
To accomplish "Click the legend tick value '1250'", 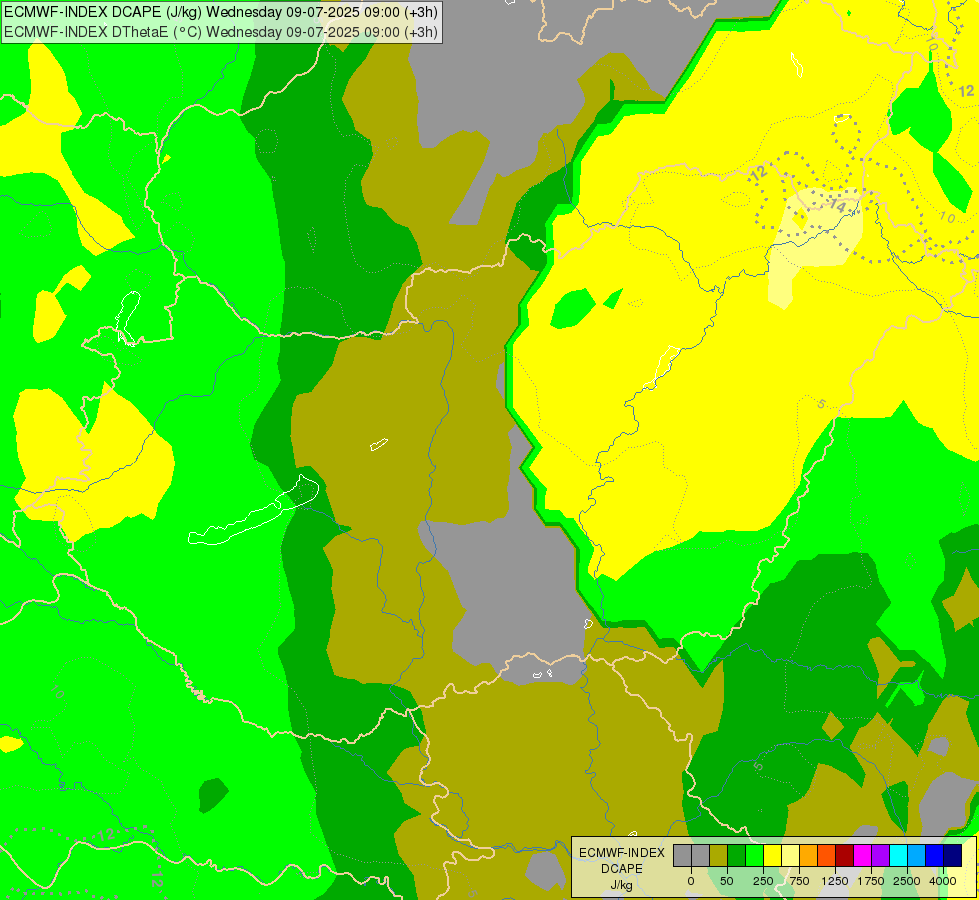I will (x=835, y=881).
